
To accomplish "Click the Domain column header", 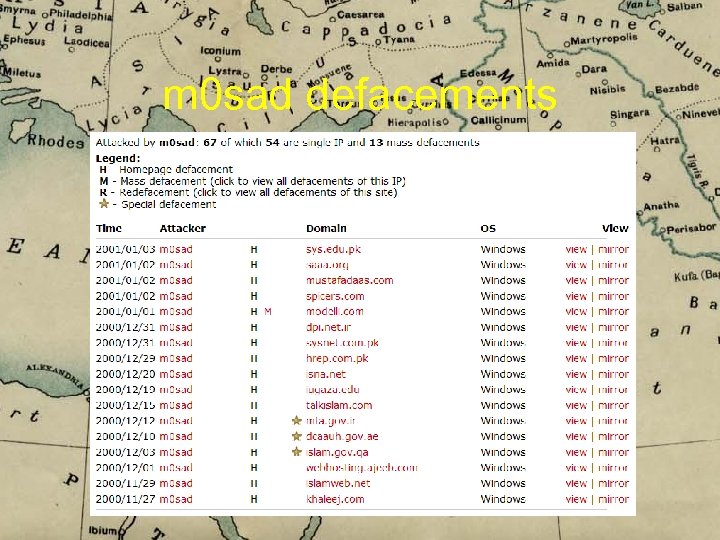I will [x=326, y=228].
